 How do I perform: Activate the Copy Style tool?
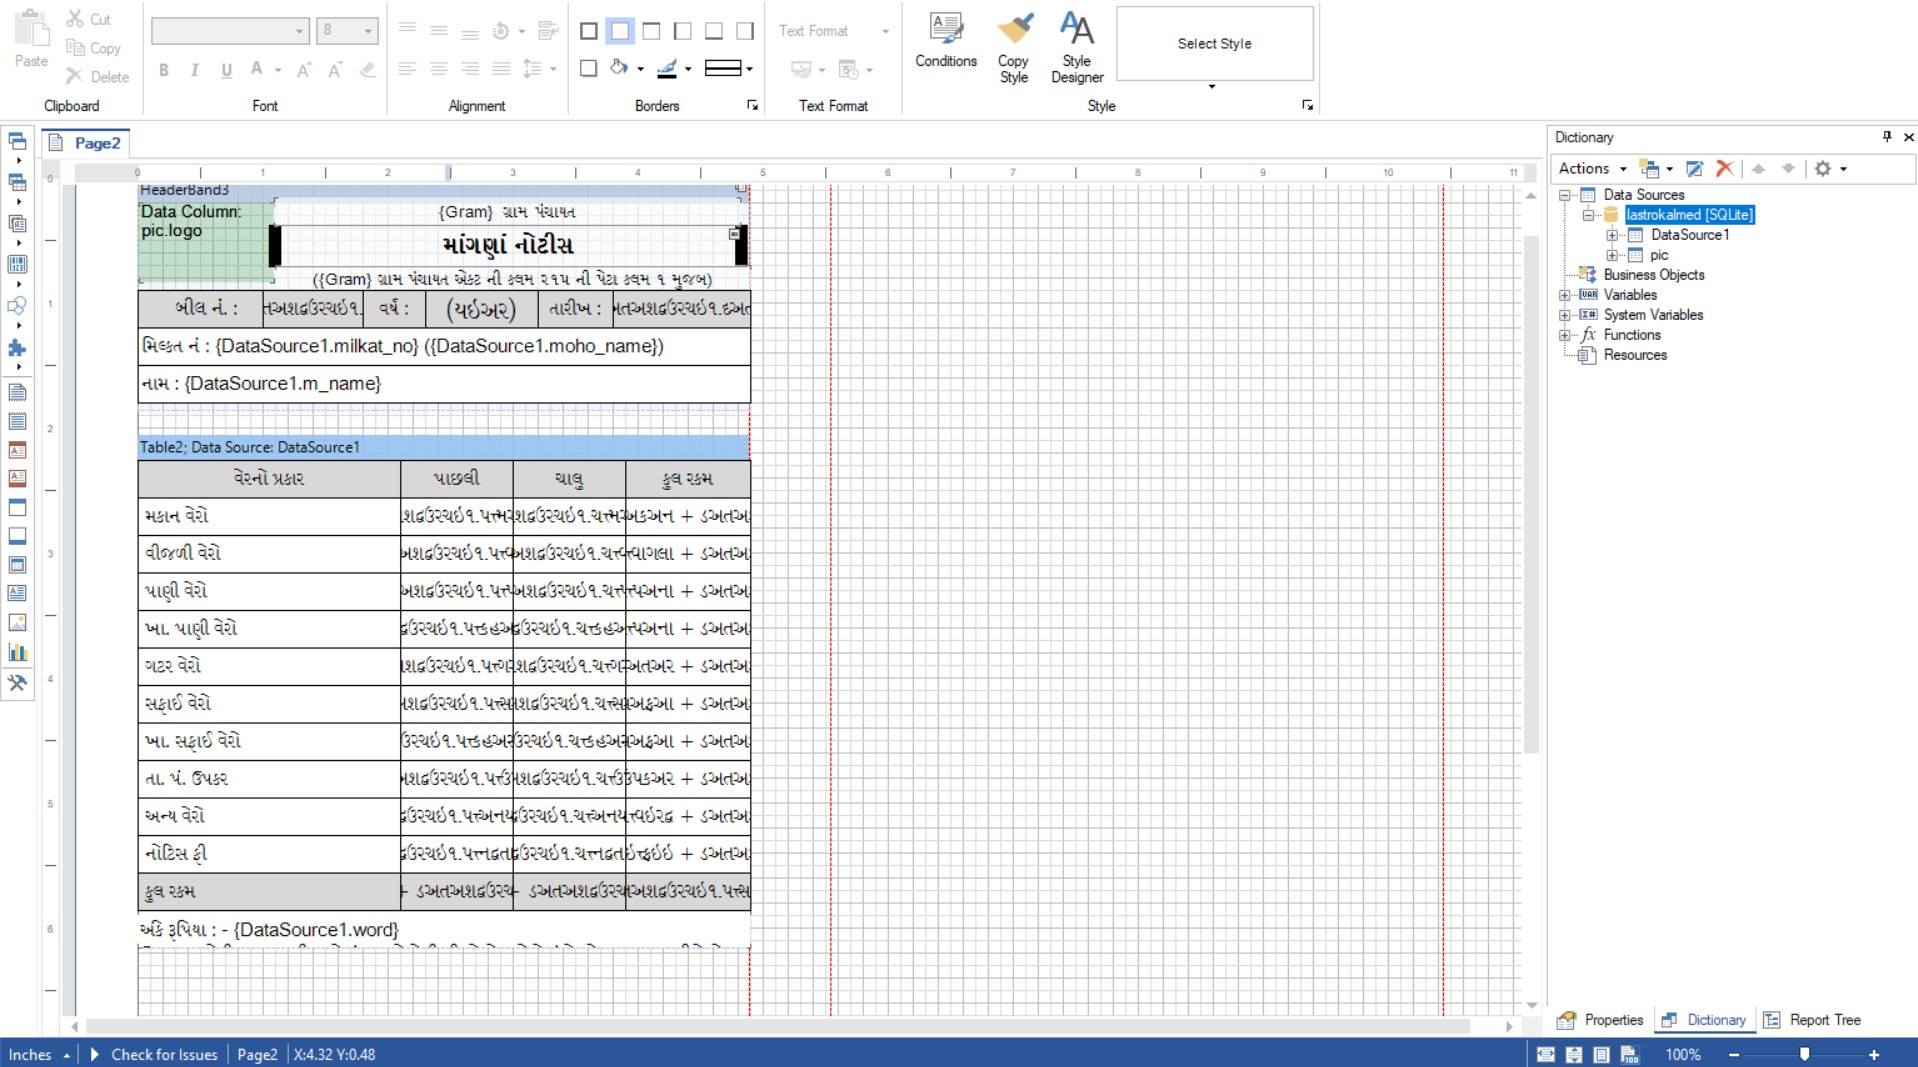coord(1013,44)
